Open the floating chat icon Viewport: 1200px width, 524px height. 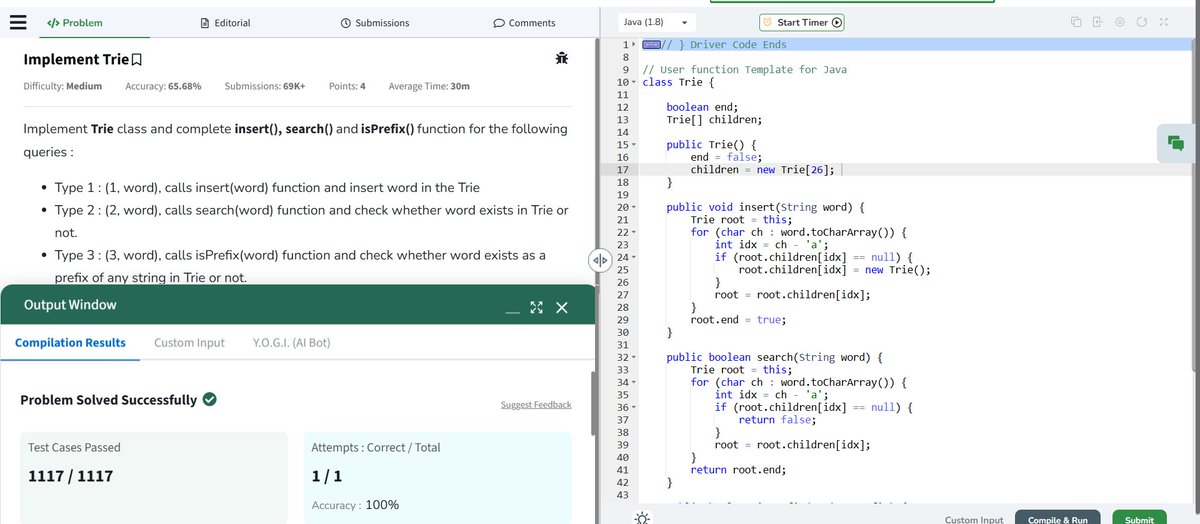[1176, 144]
